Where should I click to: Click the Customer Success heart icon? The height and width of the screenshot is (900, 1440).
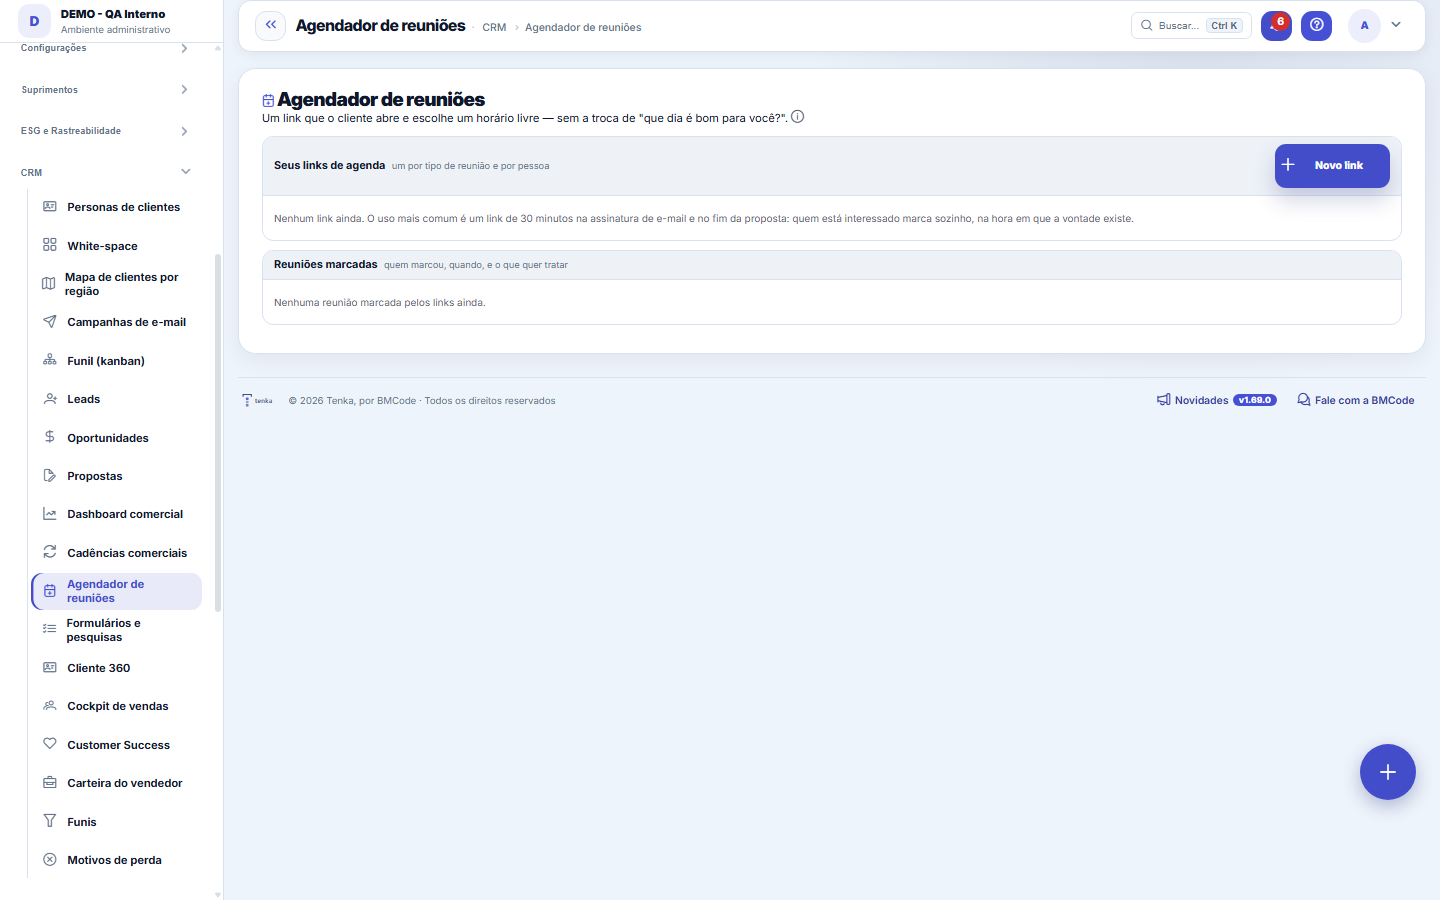click(x=50, y=744)
